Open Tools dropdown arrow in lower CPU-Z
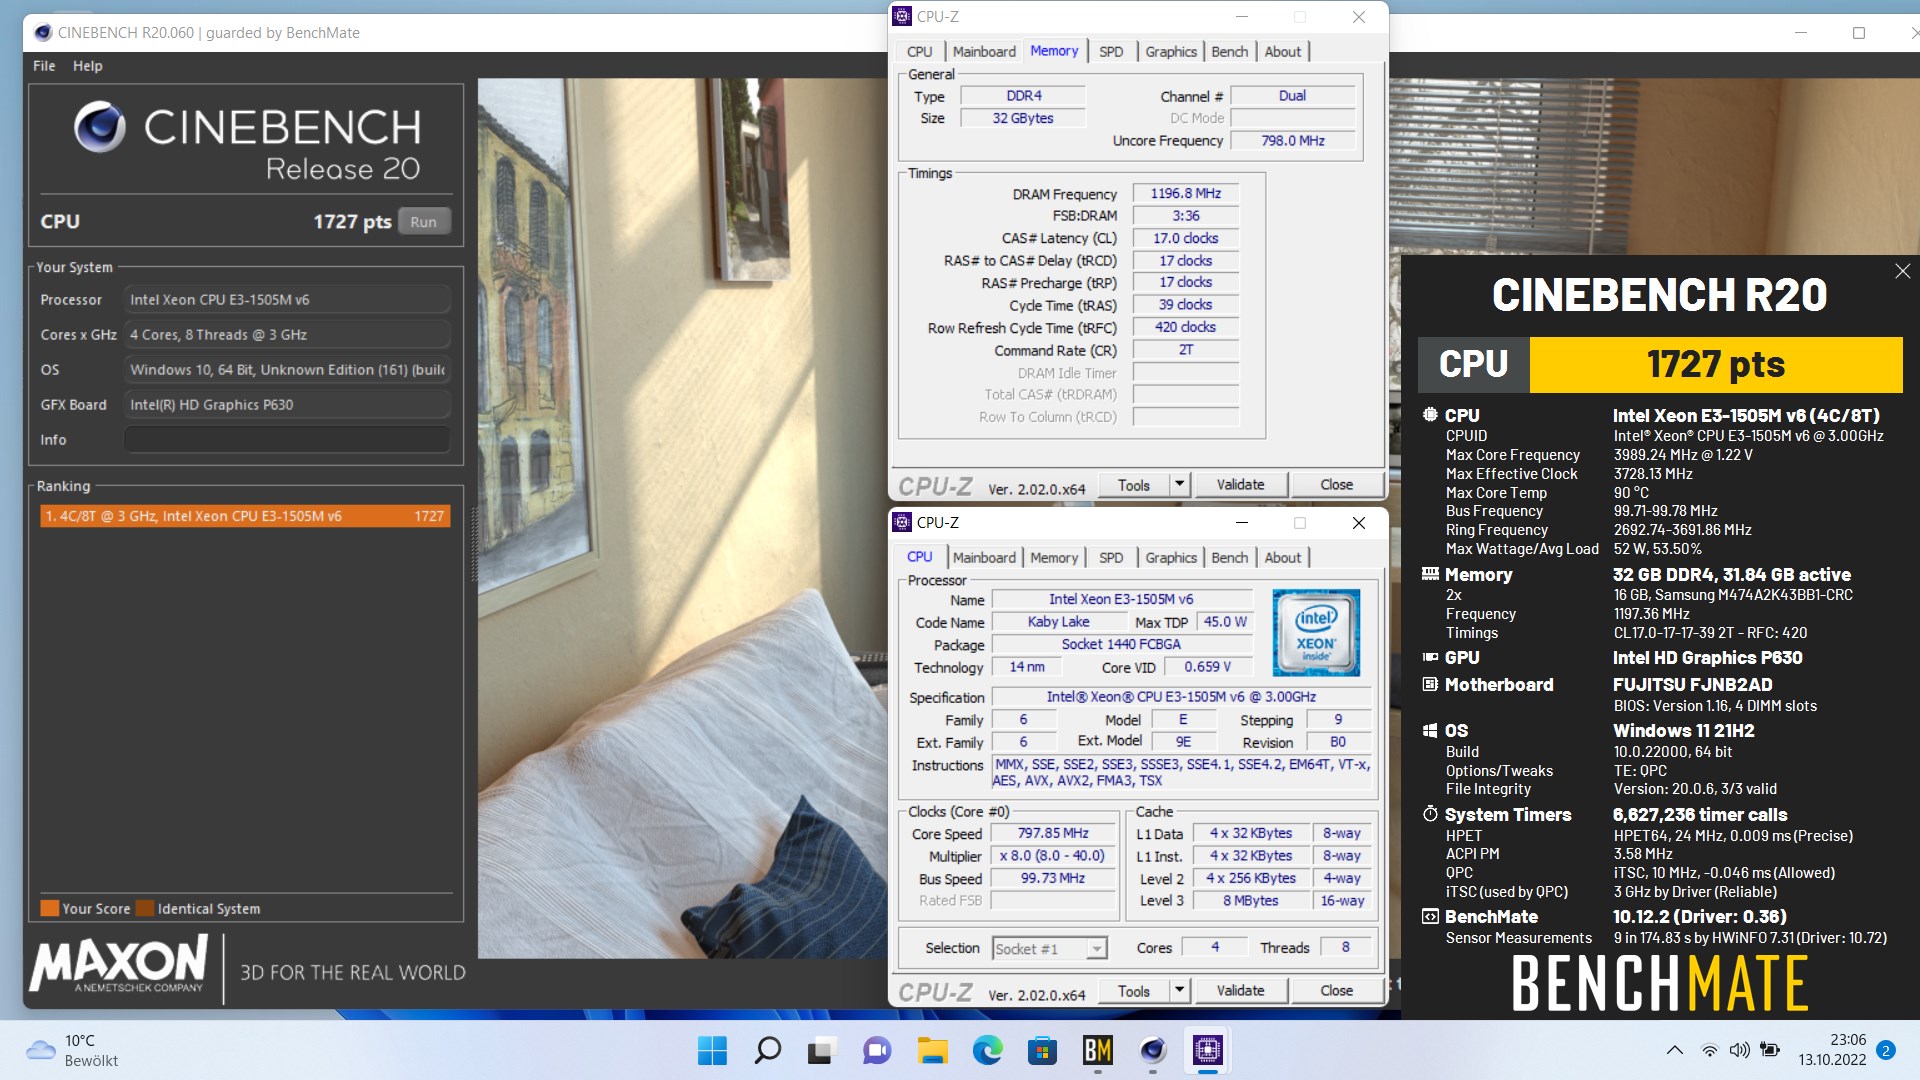1920x1080 pixels. (1179, 991)
